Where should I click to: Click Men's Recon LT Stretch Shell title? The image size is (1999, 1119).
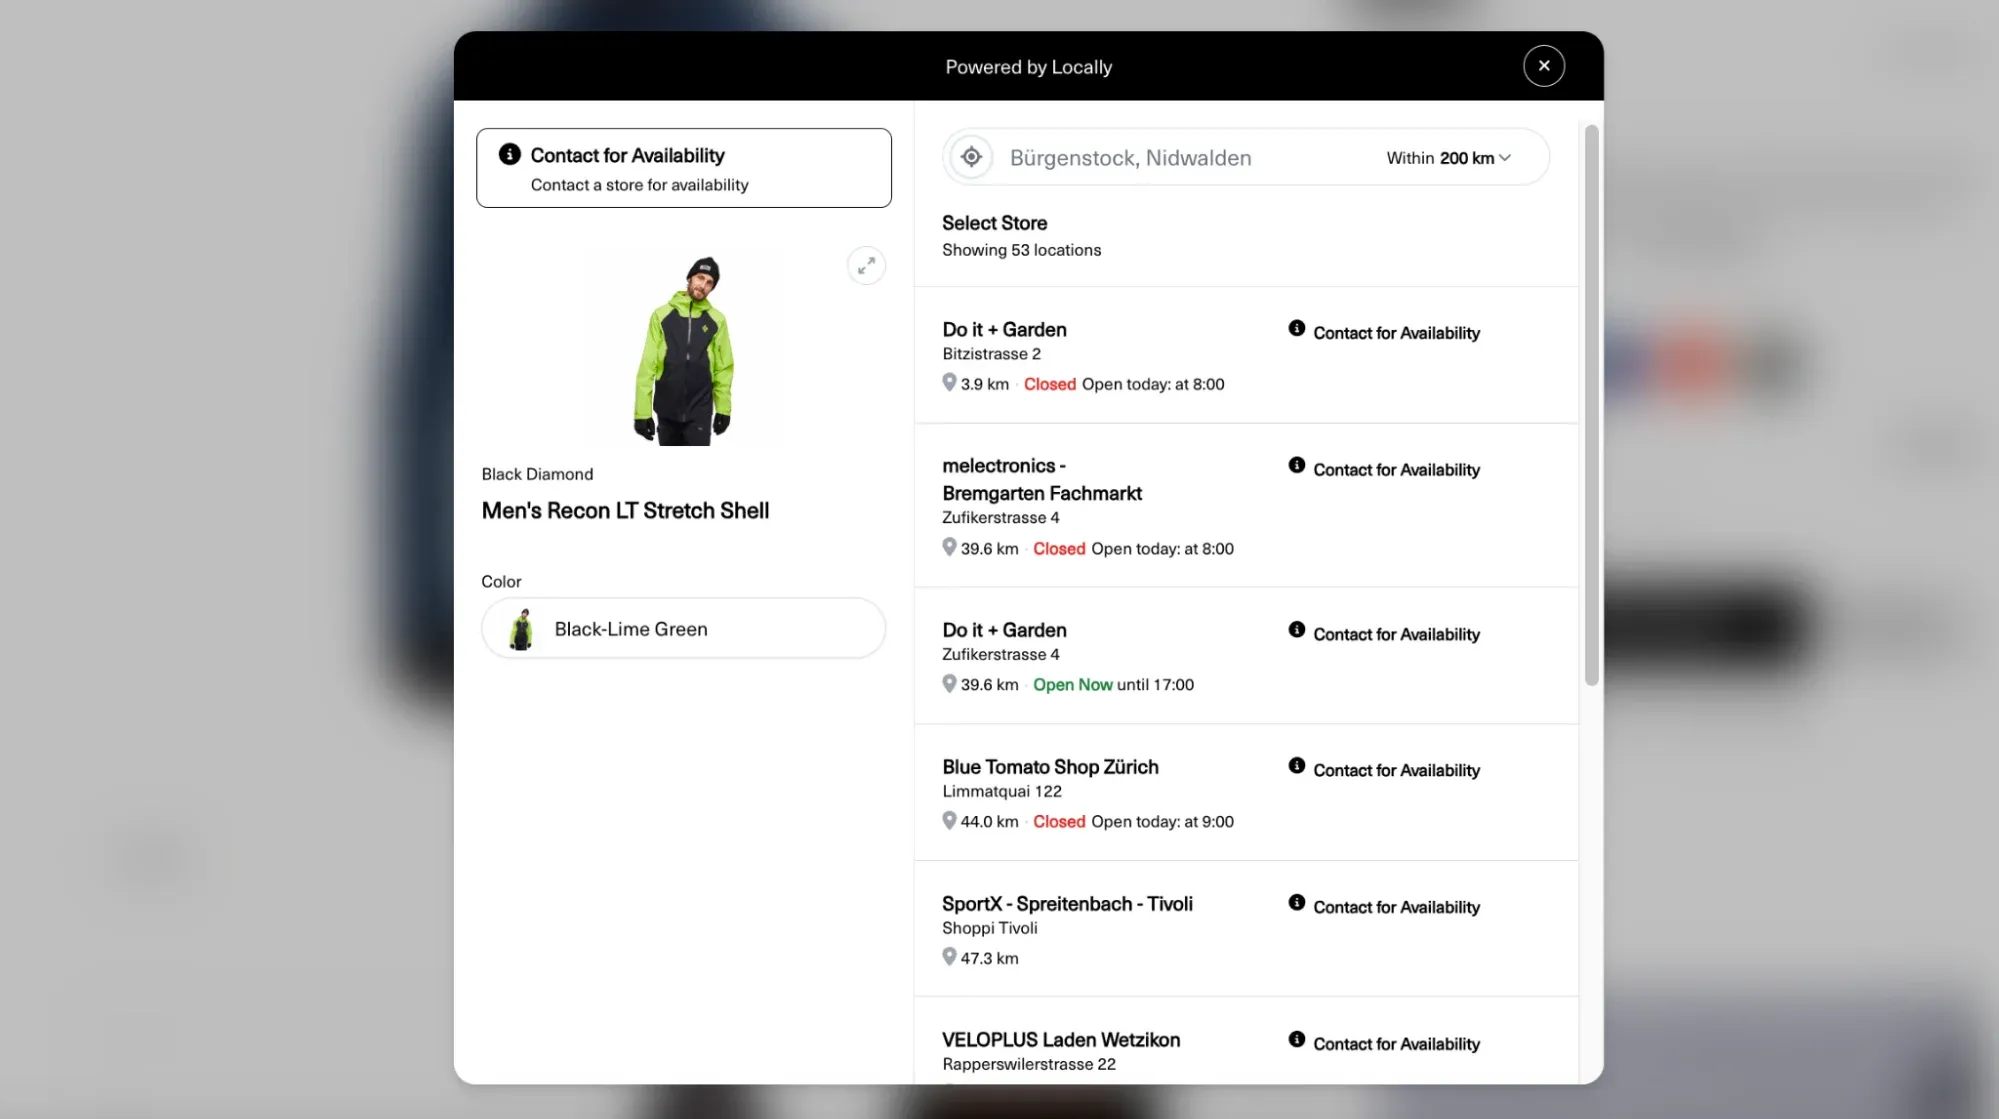pyautogui.click(x=625, y=510)
